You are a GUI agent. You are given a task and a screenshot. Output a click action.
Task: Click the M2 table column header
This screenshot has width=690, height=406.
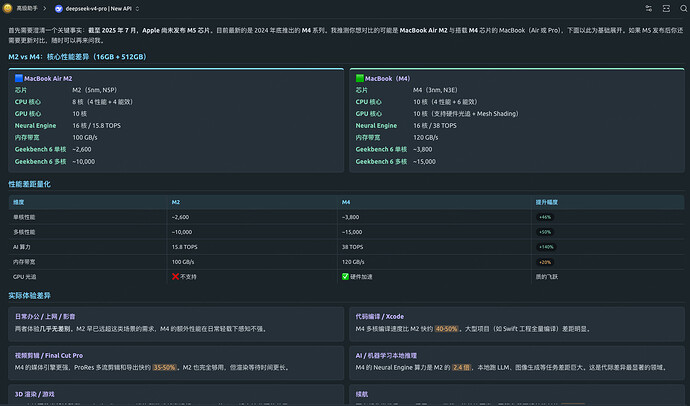point(176,202)
